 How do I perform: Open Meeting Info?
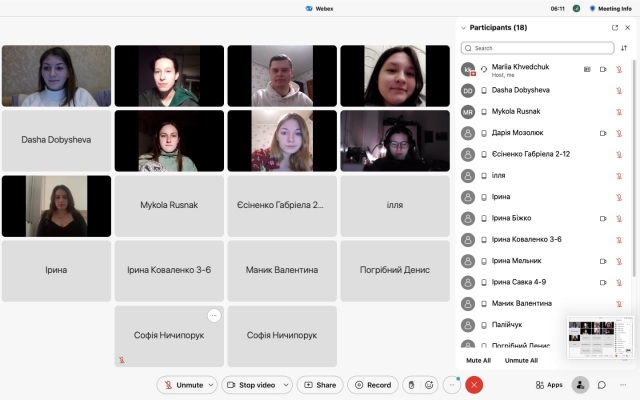610,9
